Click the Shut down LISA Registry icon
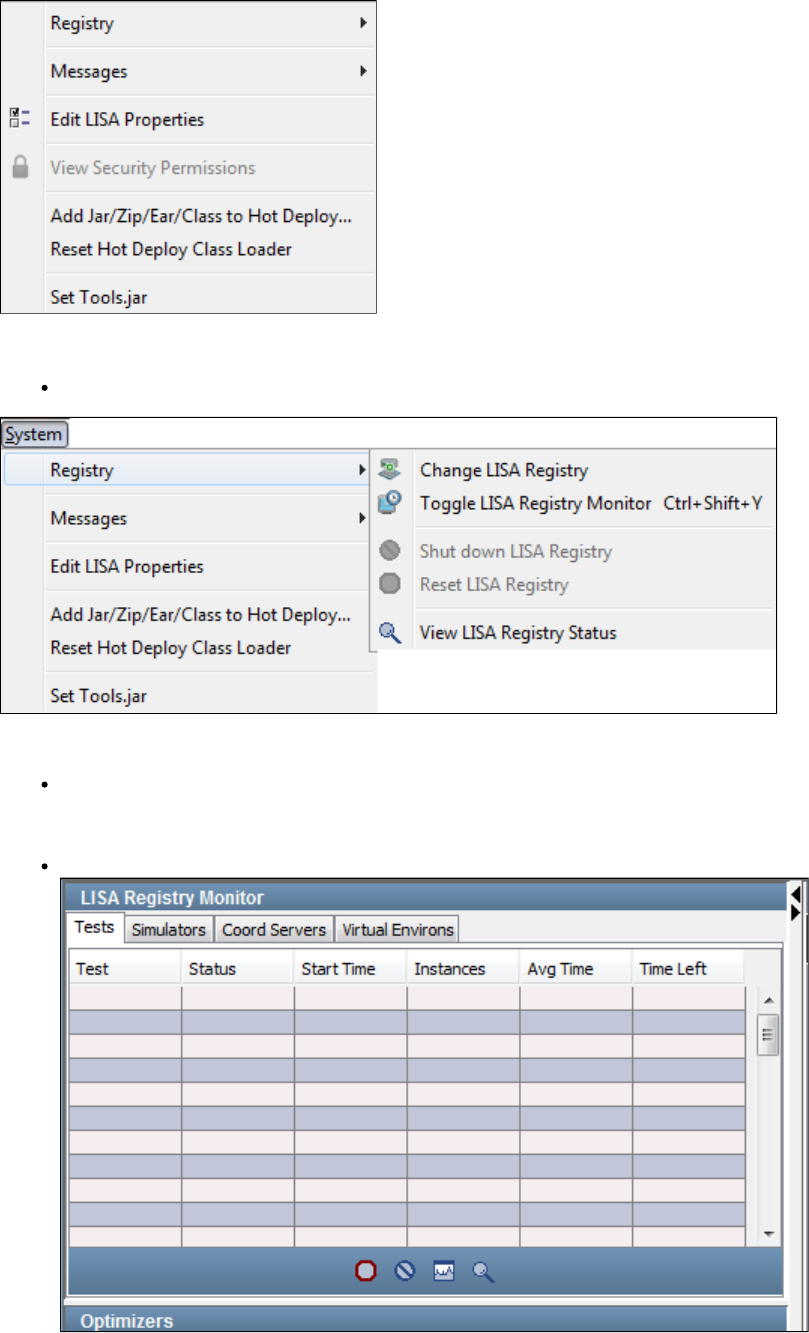 click(390, 551)
